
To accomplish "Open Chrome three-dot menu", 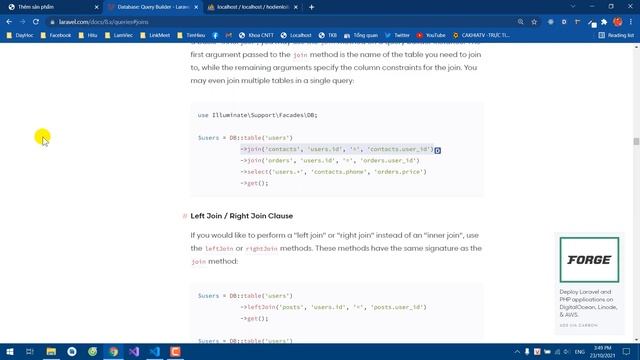I will (631, 22).
